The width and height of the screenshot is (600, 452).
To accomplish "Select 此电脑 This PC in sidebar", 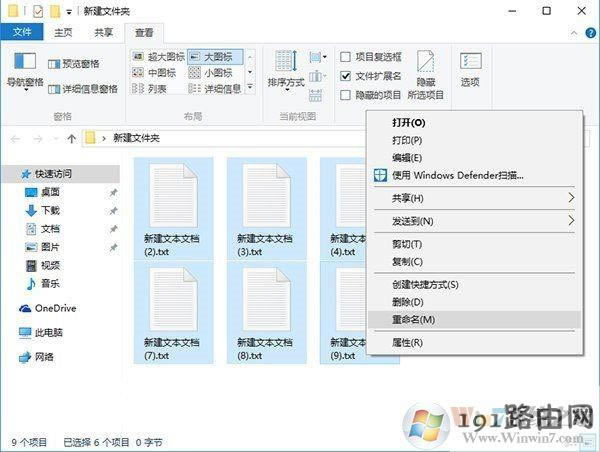I will [48, 332].
